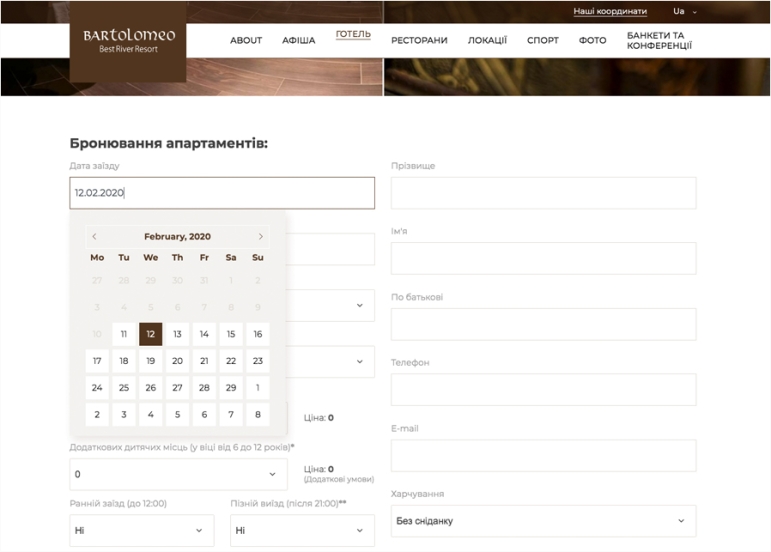Select February 14 in calendar
771x552 pixels.
(204, 334)
